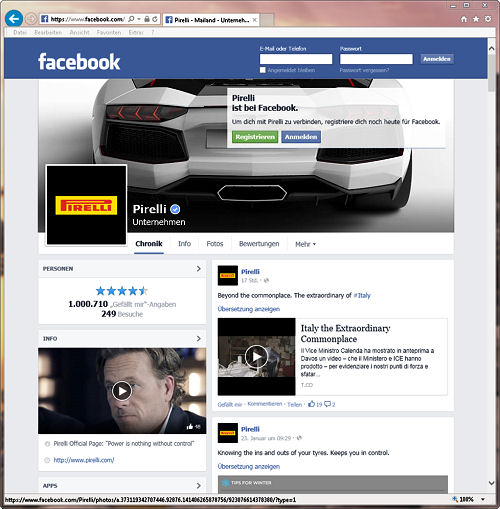Image resolution: width=500 pixels, height=509 pixels.
Task: Refresh the page with the reload icon
Action: pyautogui.click(x=155, y=19)
